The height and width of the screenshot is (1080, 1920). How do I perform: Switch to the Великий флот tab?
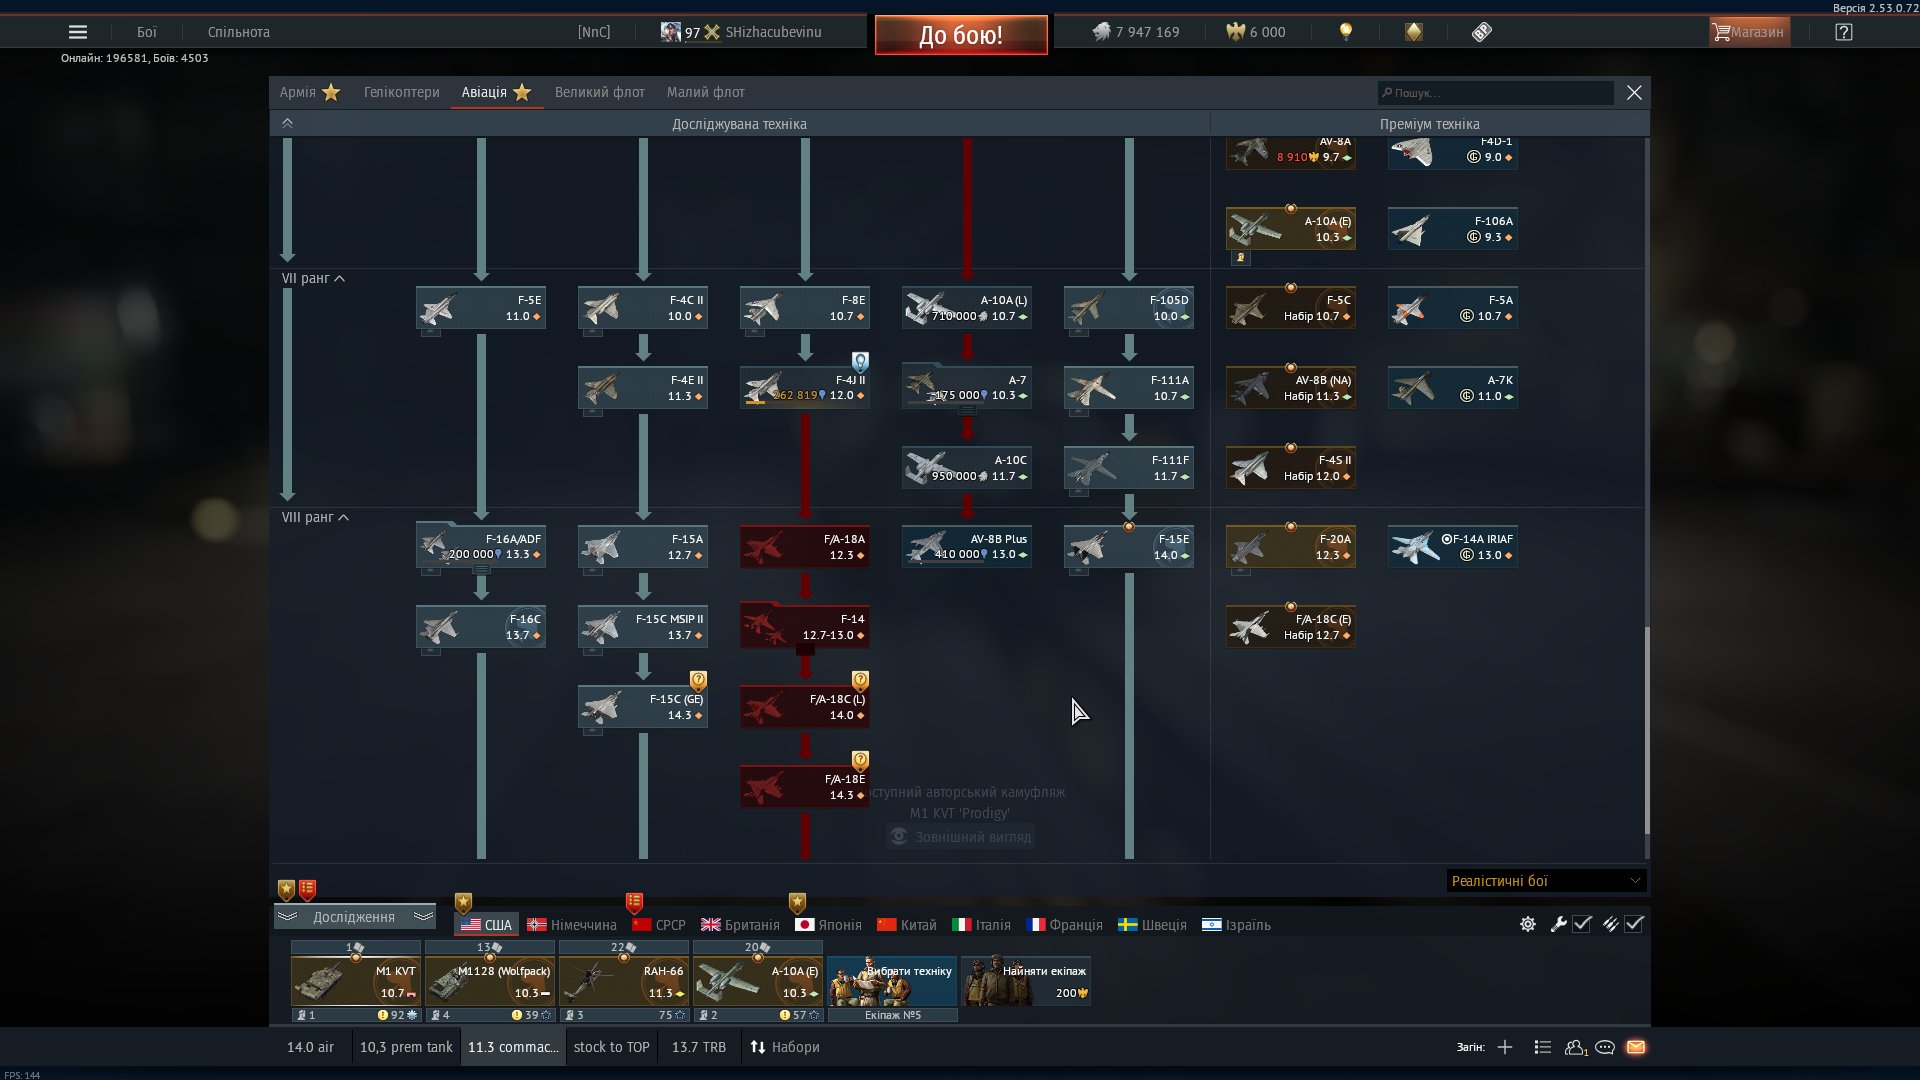coord(599,92)
